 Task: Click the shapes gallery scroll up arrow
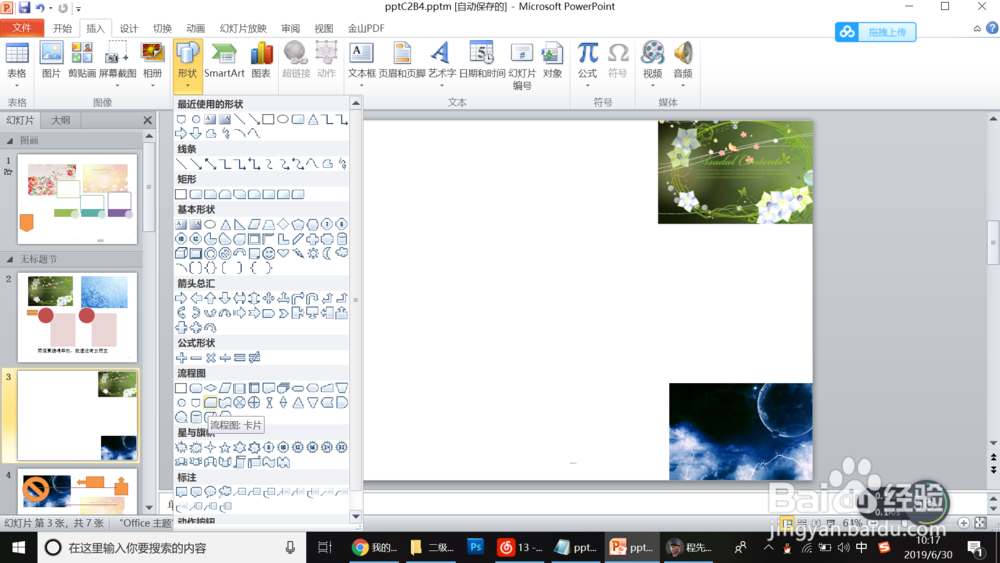[x=356, y=103]
